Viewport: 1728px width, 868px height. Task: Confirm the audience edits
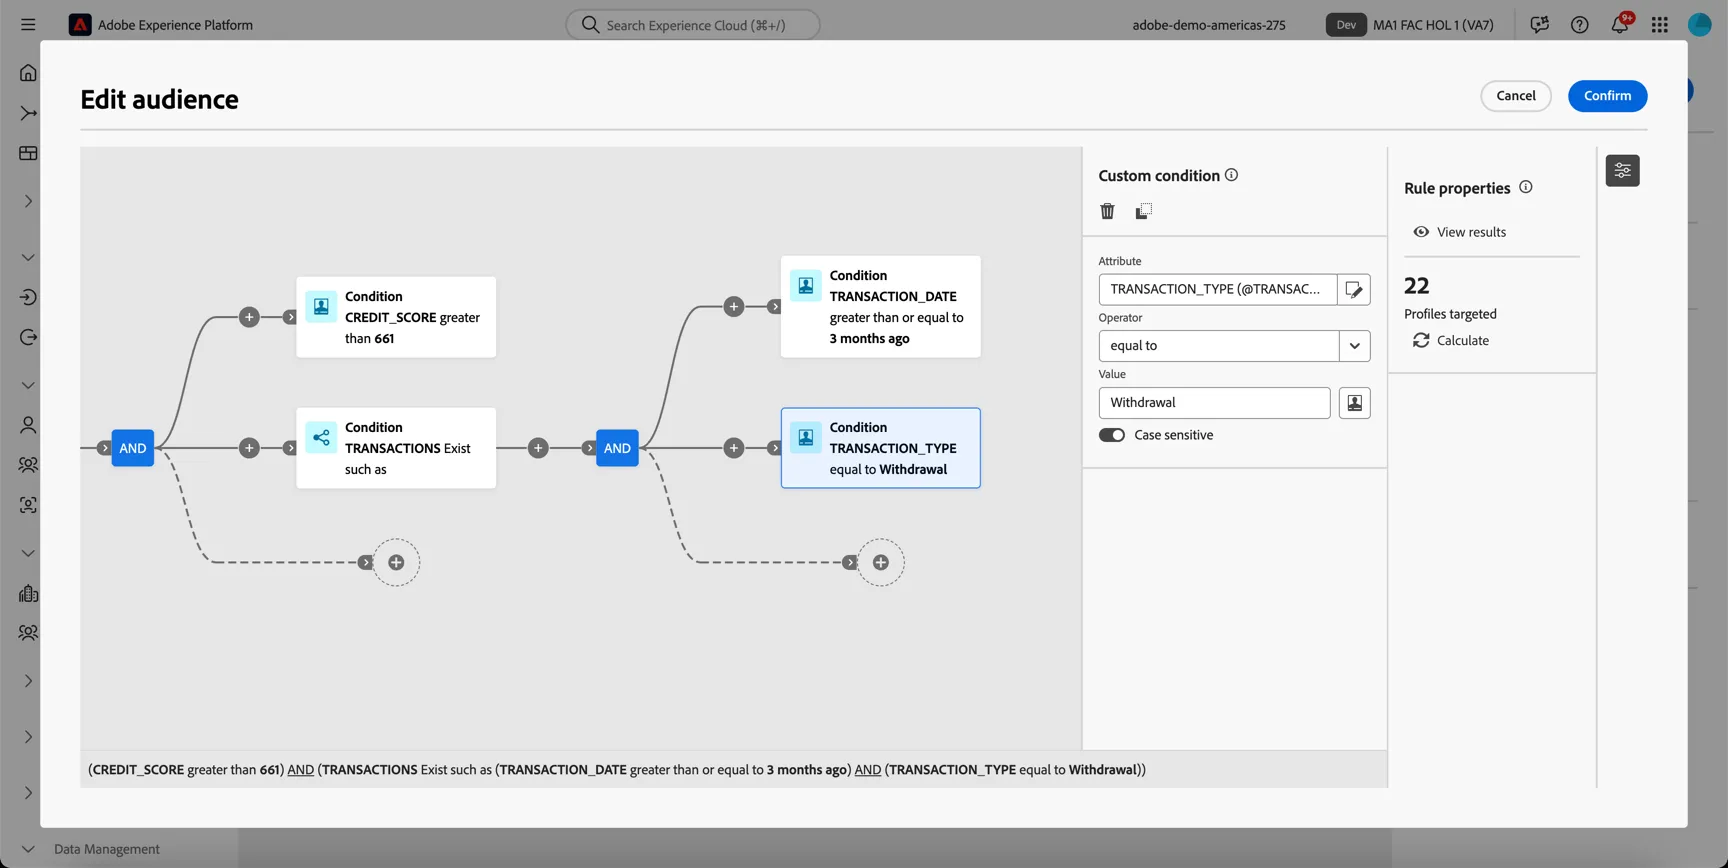click(x=1607, y=96)
